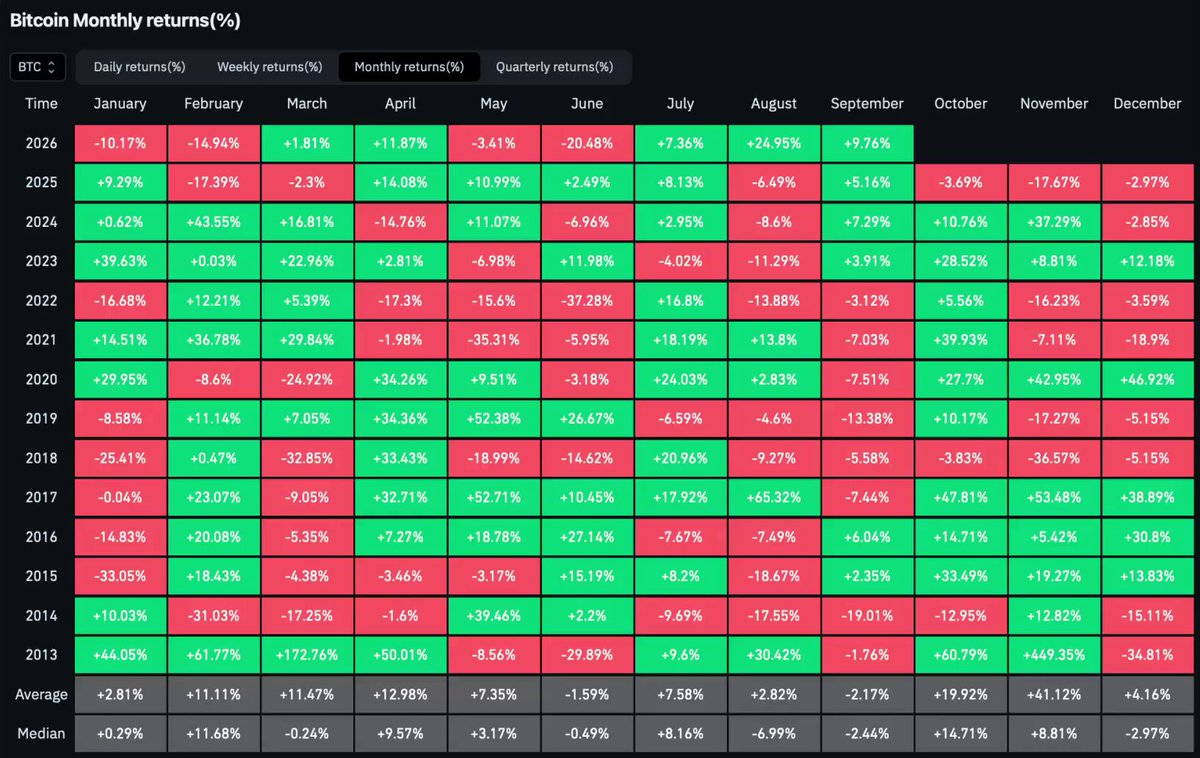Image resolution: width=1200 pixels, height=758 pixels.
Task: Click the May column header
Action: coord(493,103)
